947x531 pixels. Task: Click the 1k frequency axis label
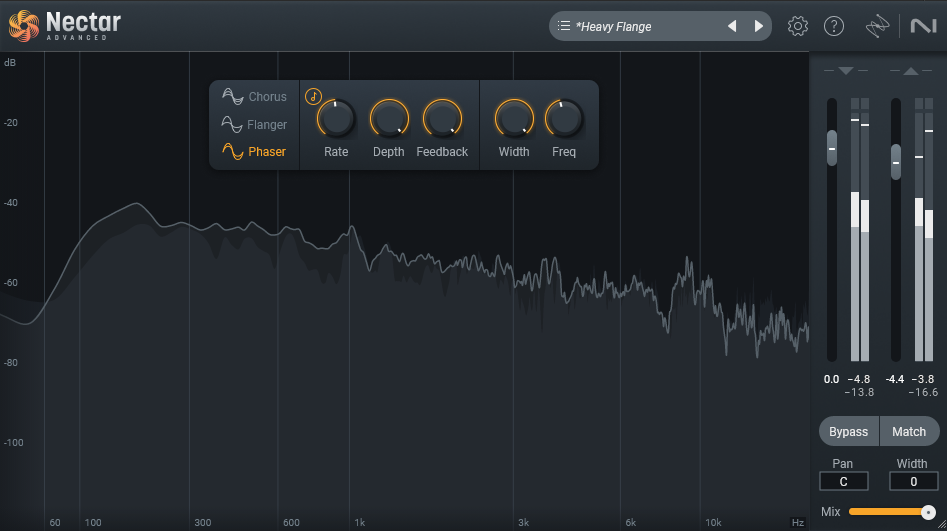[359, 523]
